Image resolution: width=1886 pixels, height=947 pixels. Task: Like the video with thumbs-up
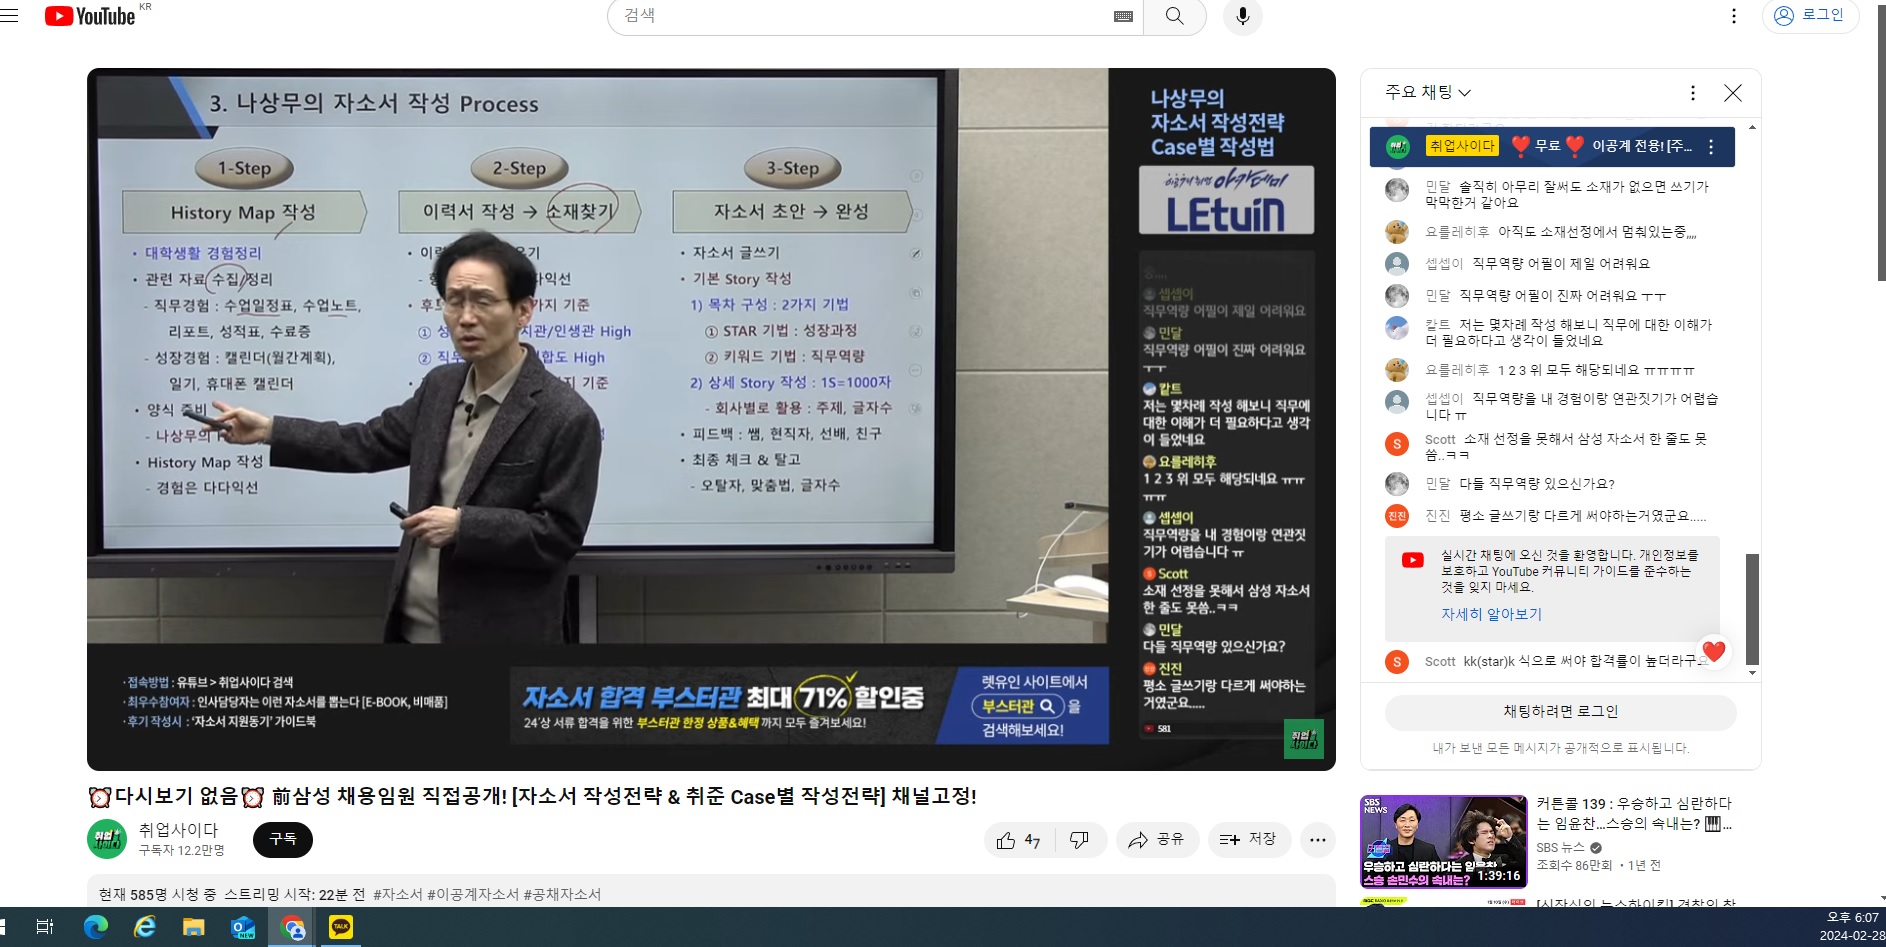click(x=1019, y=840)
